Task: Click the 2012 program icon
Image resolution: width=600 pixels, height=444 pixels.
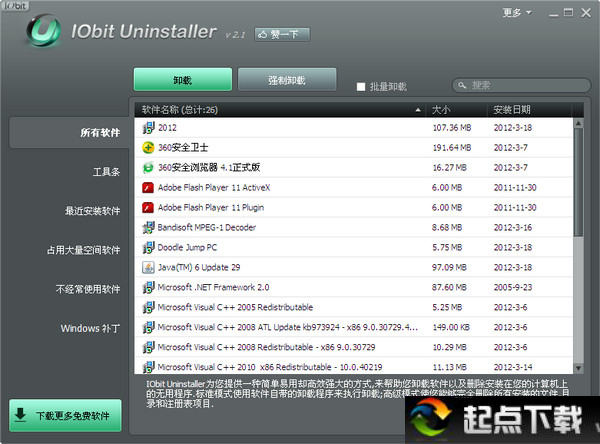Action: pyautogui.click(x=148, y=128)
